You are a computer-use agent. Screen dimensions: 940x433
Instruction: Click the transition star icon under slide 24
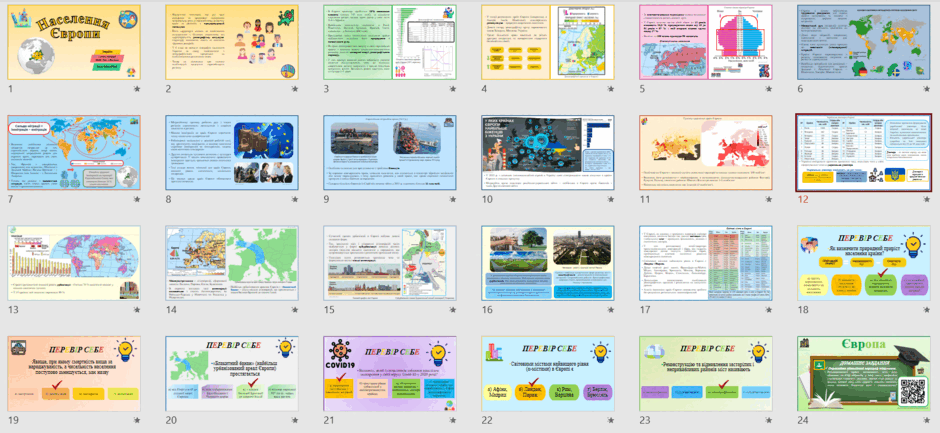click(927, 420)
